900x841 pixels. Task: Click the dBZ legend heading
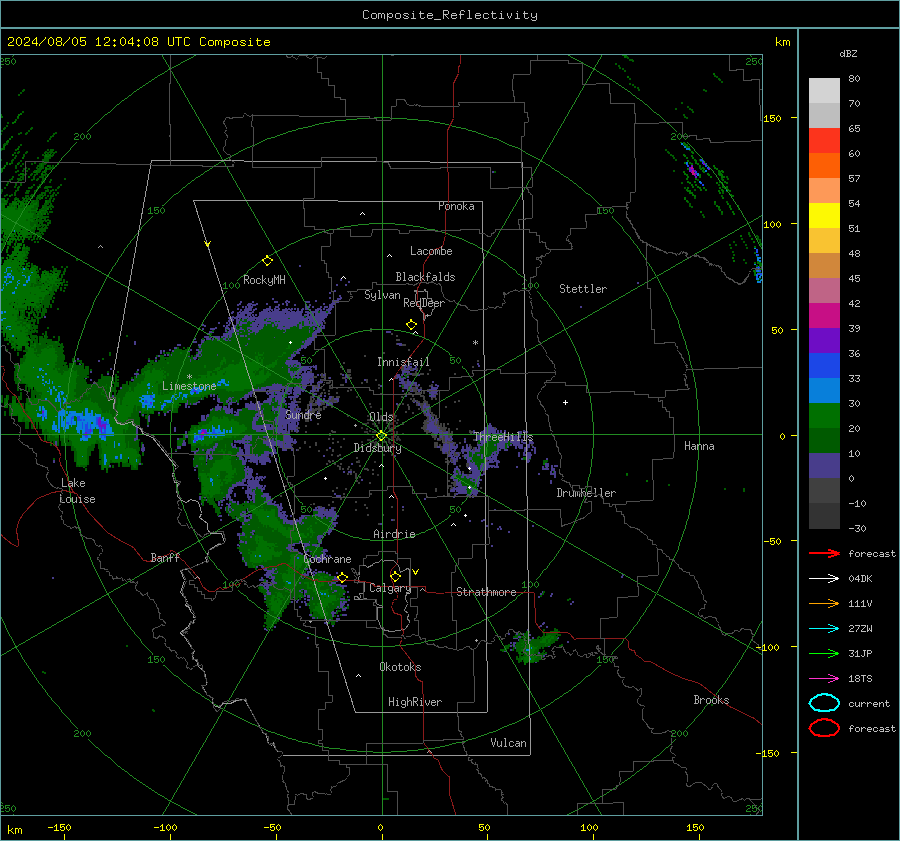pyautogui.click(x=848, y=53)
